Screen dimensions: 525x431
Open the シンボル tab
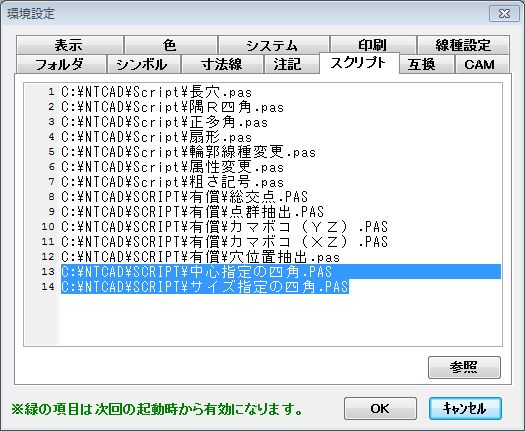click(x=143, y=64)
